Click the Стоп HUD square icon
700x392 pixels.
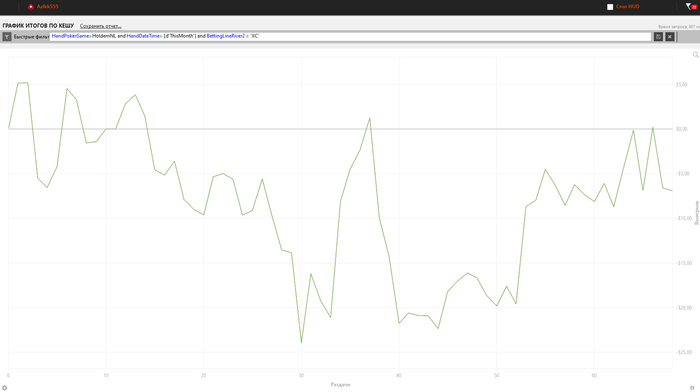610,7
